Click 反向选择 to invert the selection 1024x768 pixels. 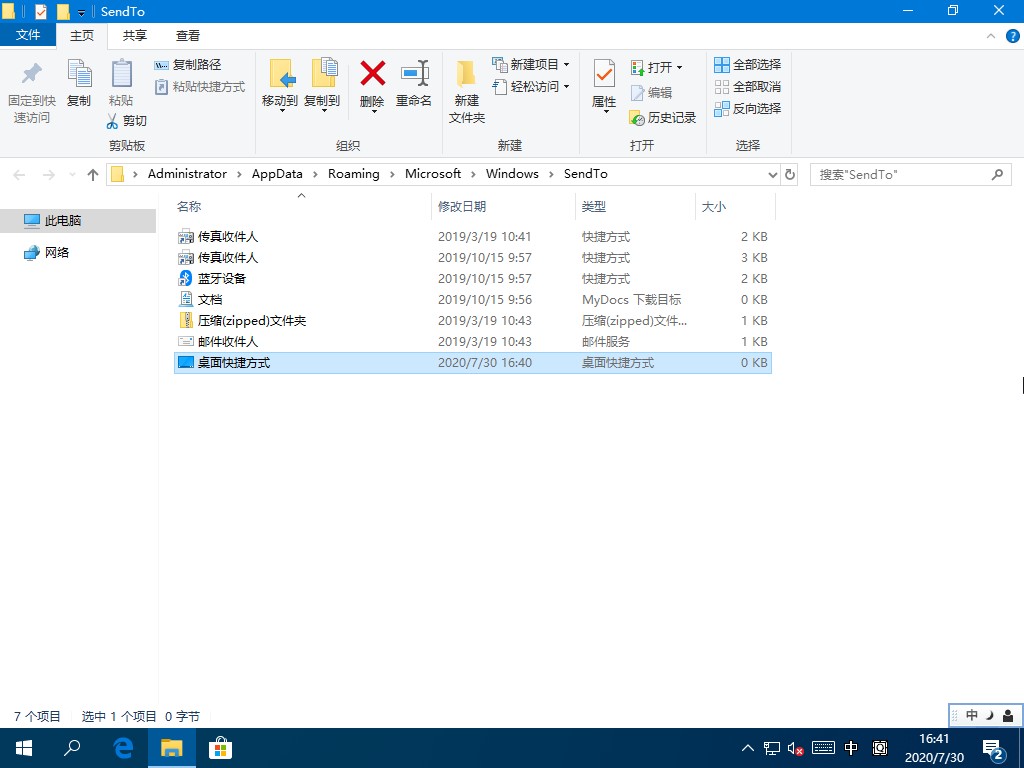point(748,109)
